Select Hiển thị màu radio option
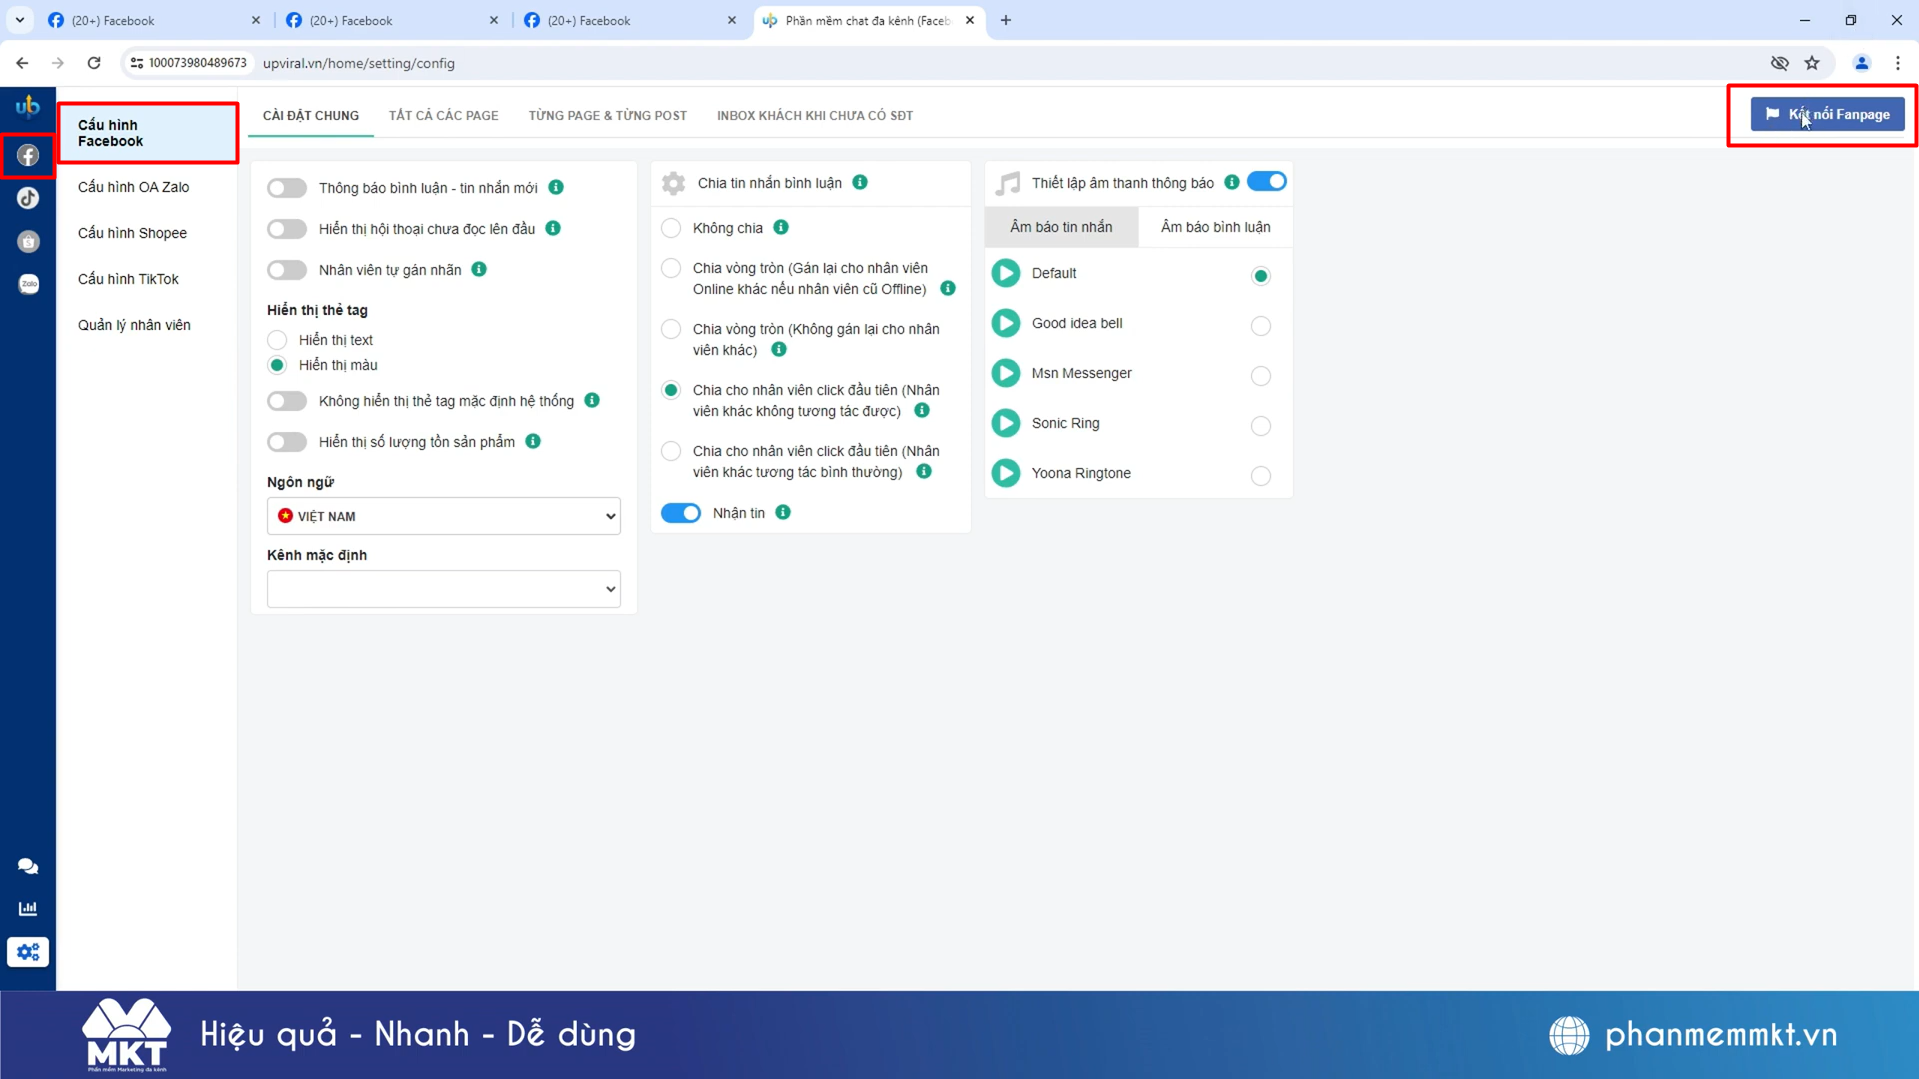Image resolution: width=1919 pixels, height=1079 pixels. pos(277,365)
